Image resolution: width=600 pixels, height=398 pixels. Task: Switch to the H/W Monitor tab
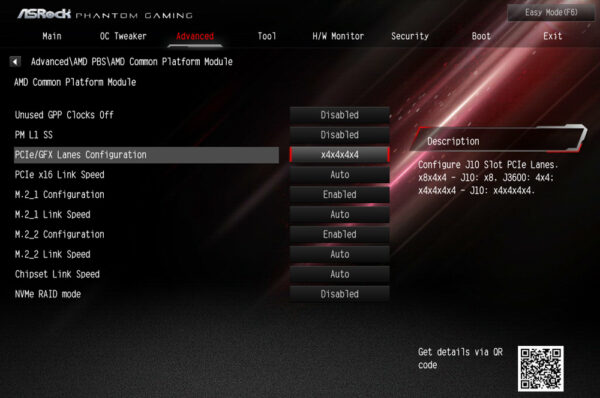(x=338, y=36)
